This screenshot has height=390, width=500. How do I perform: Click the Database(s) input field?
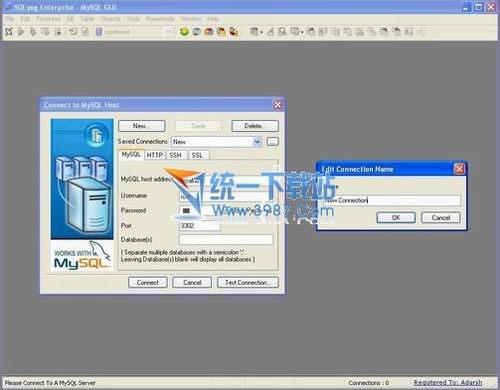coord(226,239)
